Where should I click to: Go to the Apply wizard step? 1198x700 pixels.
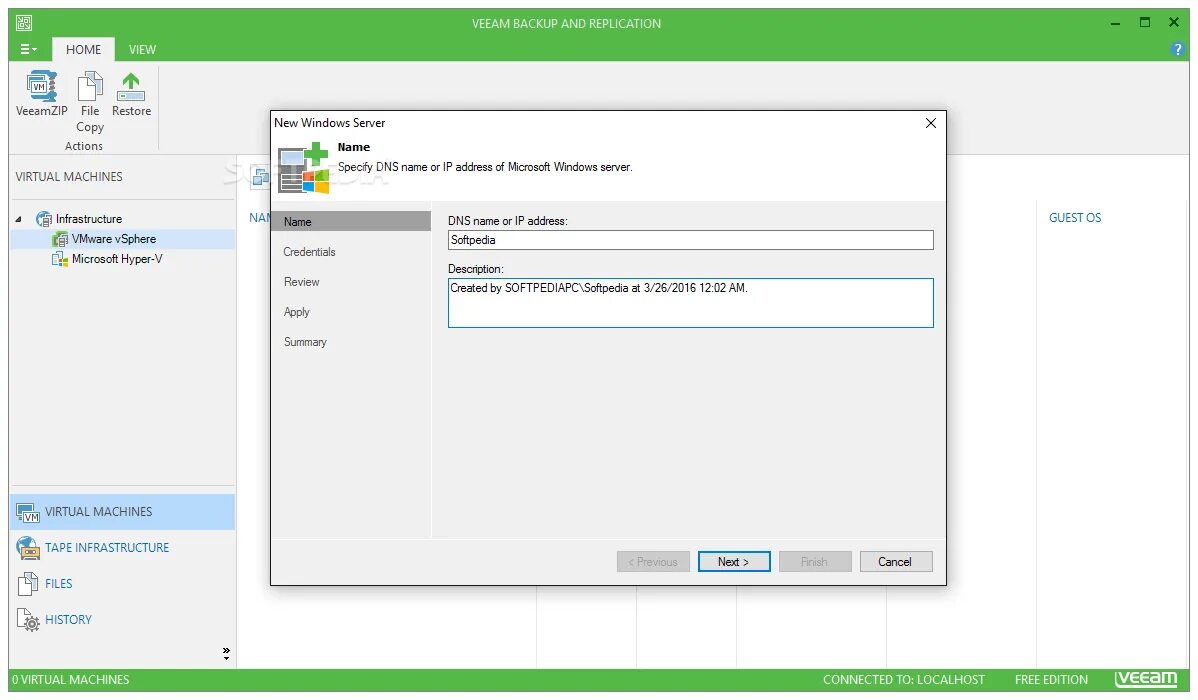296,312
